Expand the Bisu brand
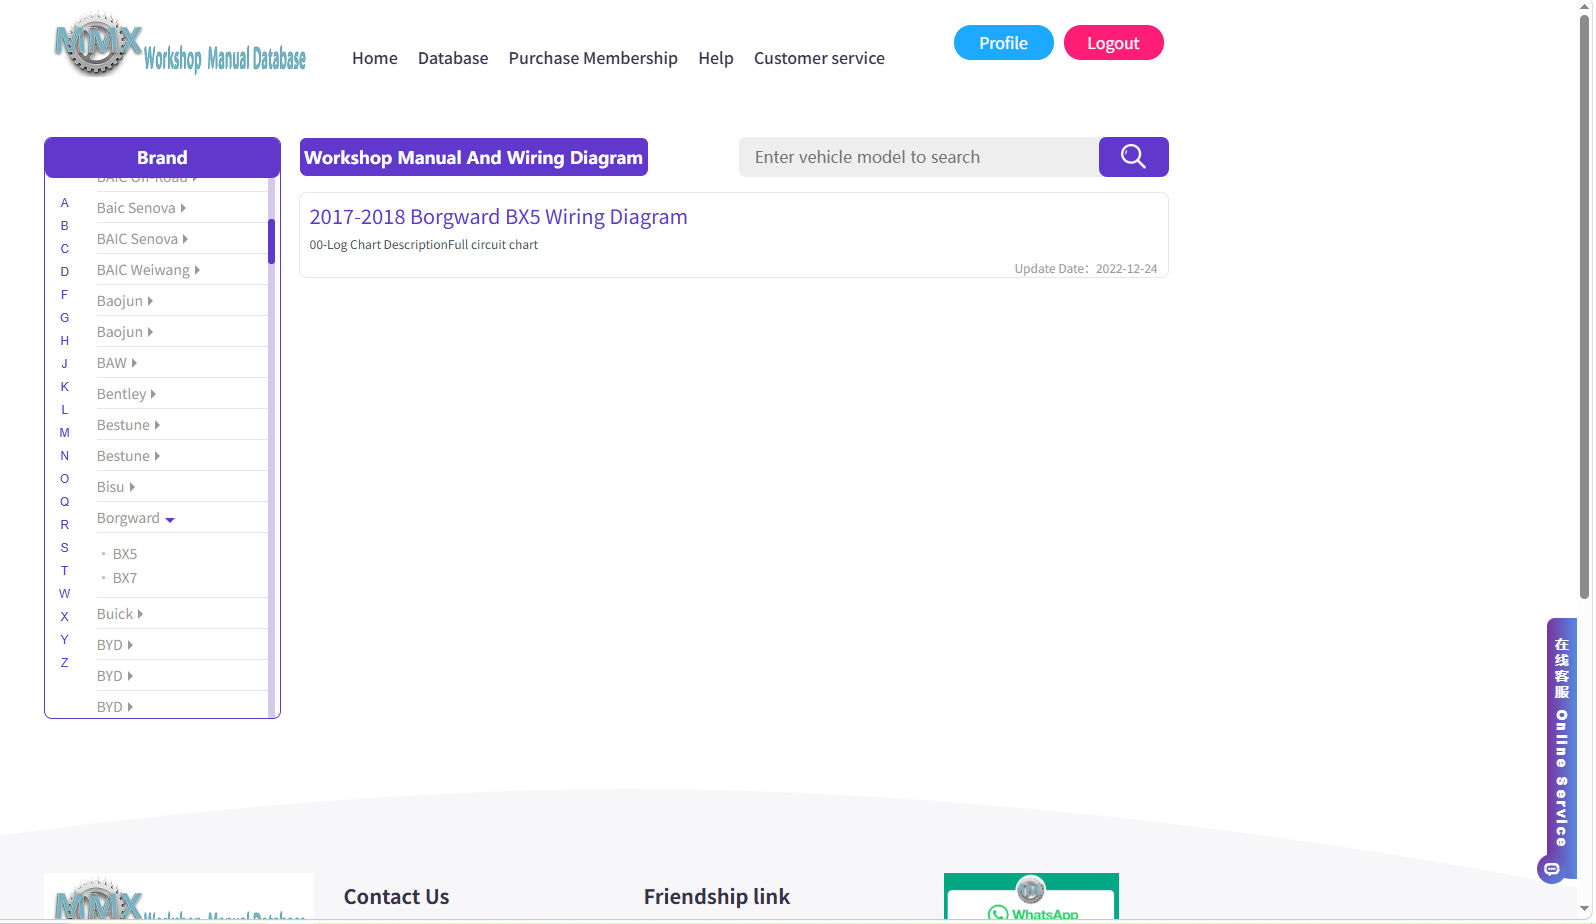 pos(116,487)
